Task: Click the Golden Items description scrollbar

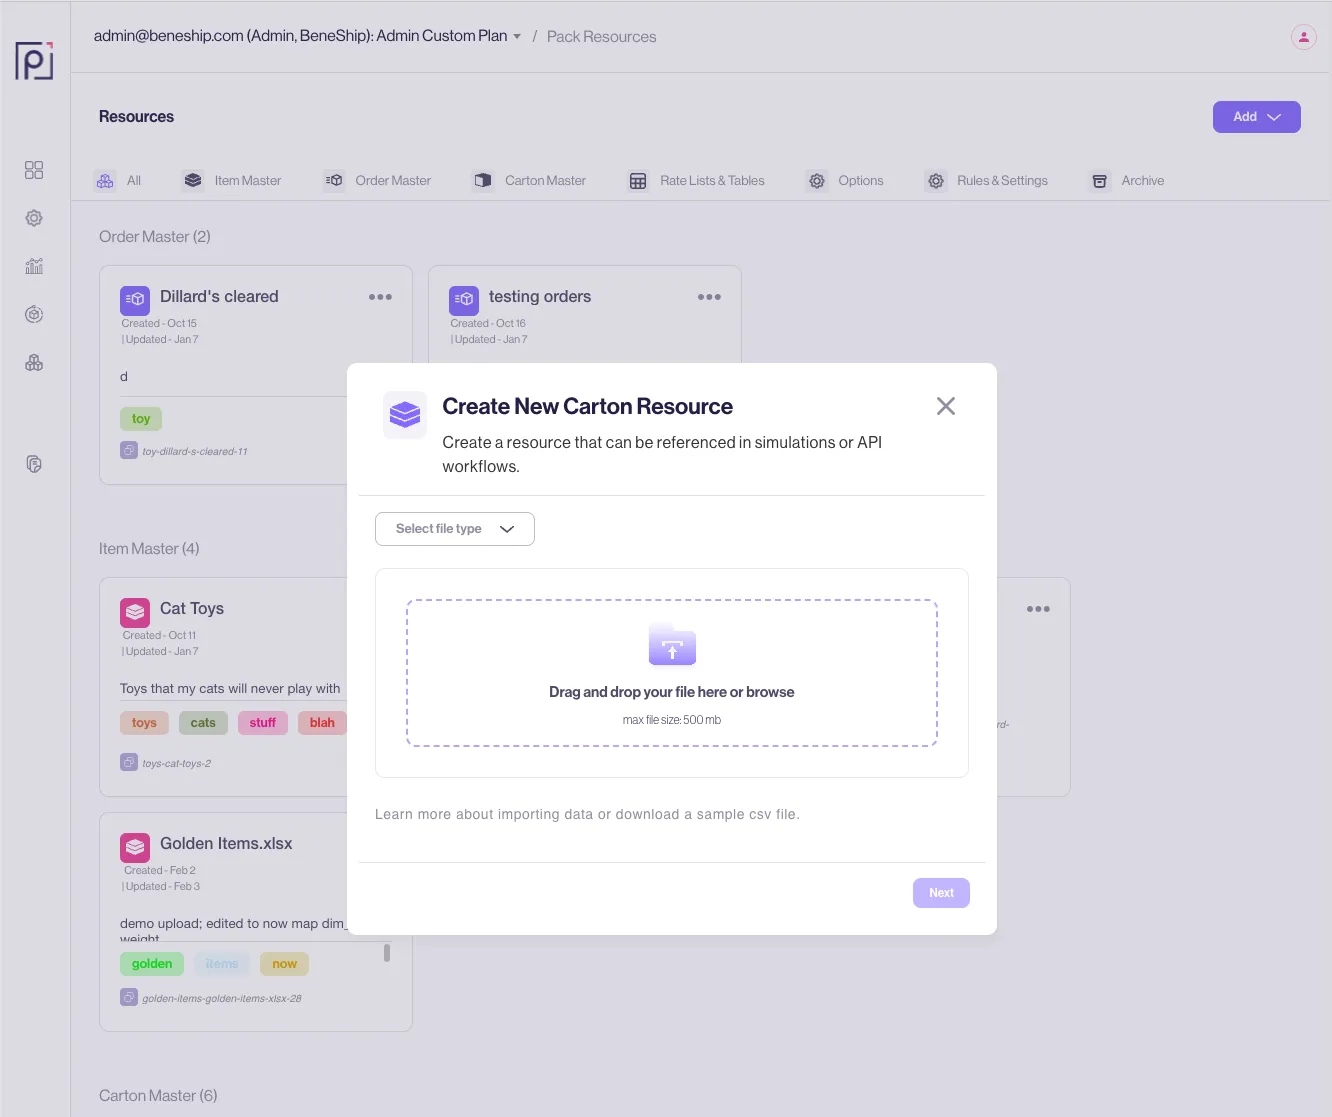Action: 387,953
